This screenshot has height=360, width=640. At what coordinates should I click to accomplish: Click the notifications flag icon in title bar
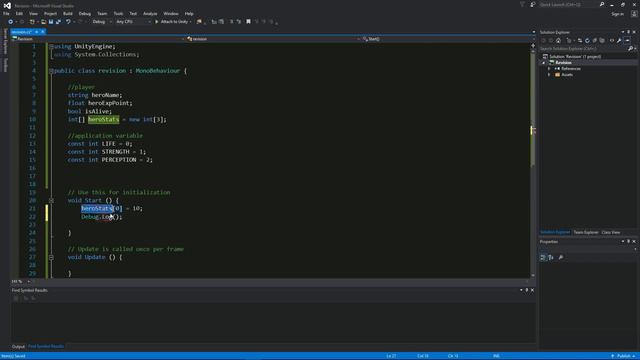522,4
